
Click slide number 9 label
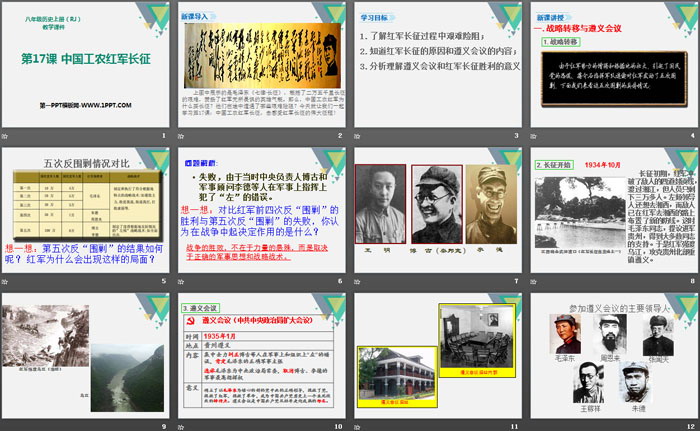164,427
